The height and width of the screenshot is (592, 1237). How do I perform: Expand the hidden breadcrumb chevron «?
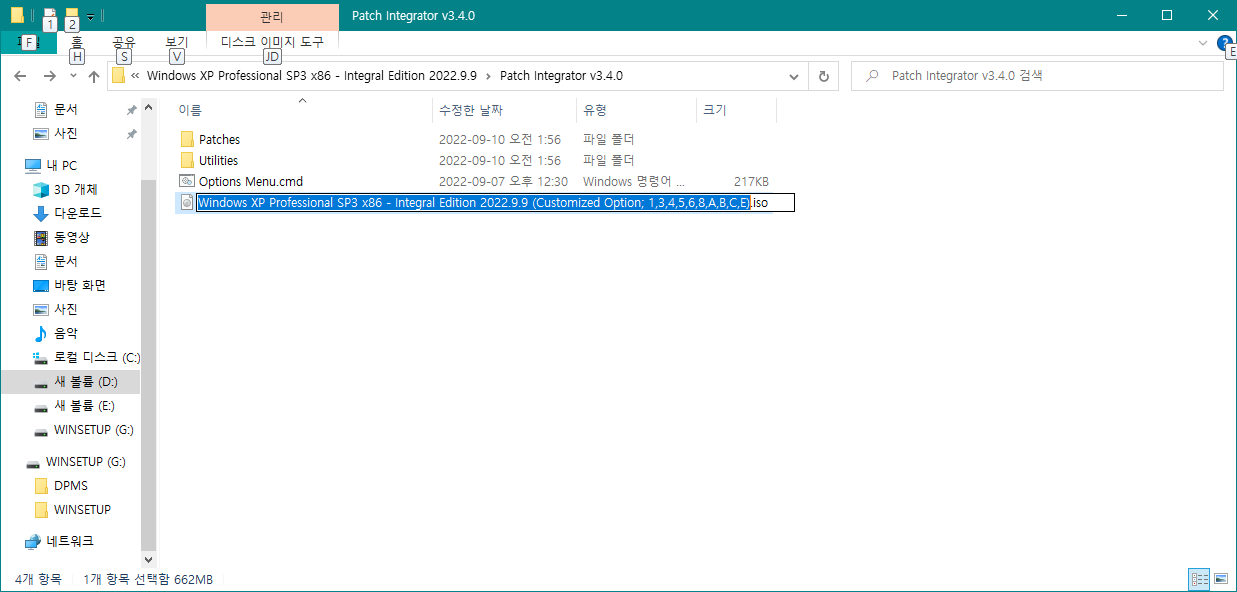click(x=135, y=76)
